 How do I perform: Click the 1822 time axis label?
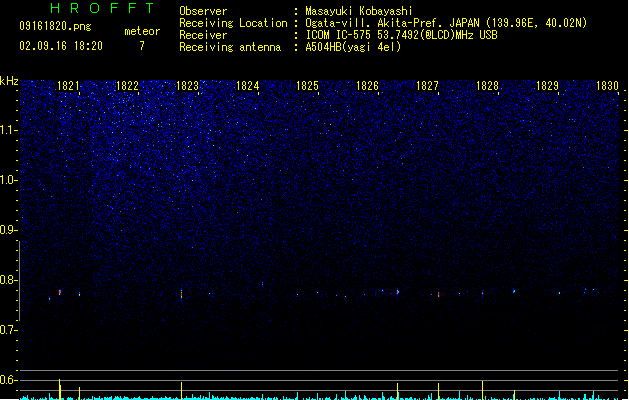point(127,86)
